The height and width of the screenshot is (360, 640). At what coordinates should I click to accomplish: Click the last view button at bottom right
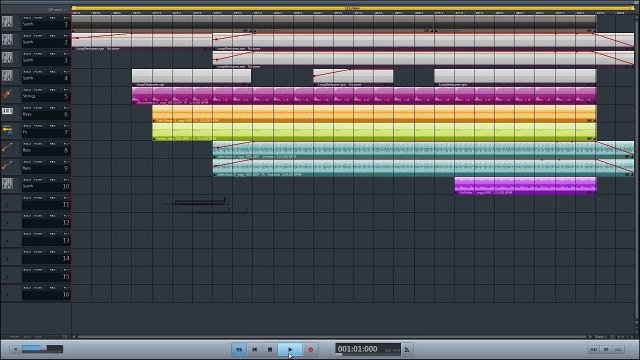618,349
